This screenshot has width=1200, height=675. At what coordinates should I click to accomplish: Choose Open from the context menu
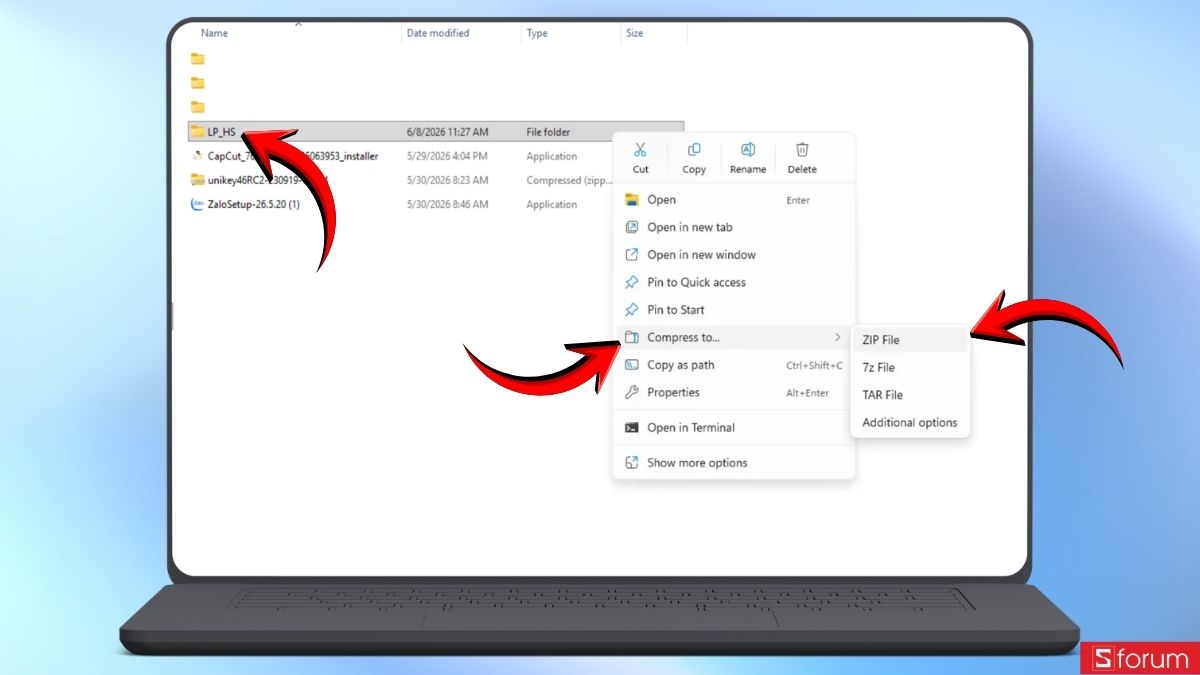tap(733, 200)
